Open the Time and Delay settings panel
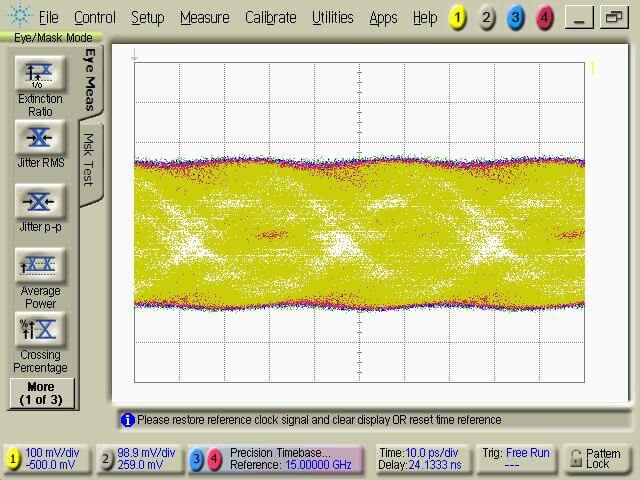 tap(421, 459)
